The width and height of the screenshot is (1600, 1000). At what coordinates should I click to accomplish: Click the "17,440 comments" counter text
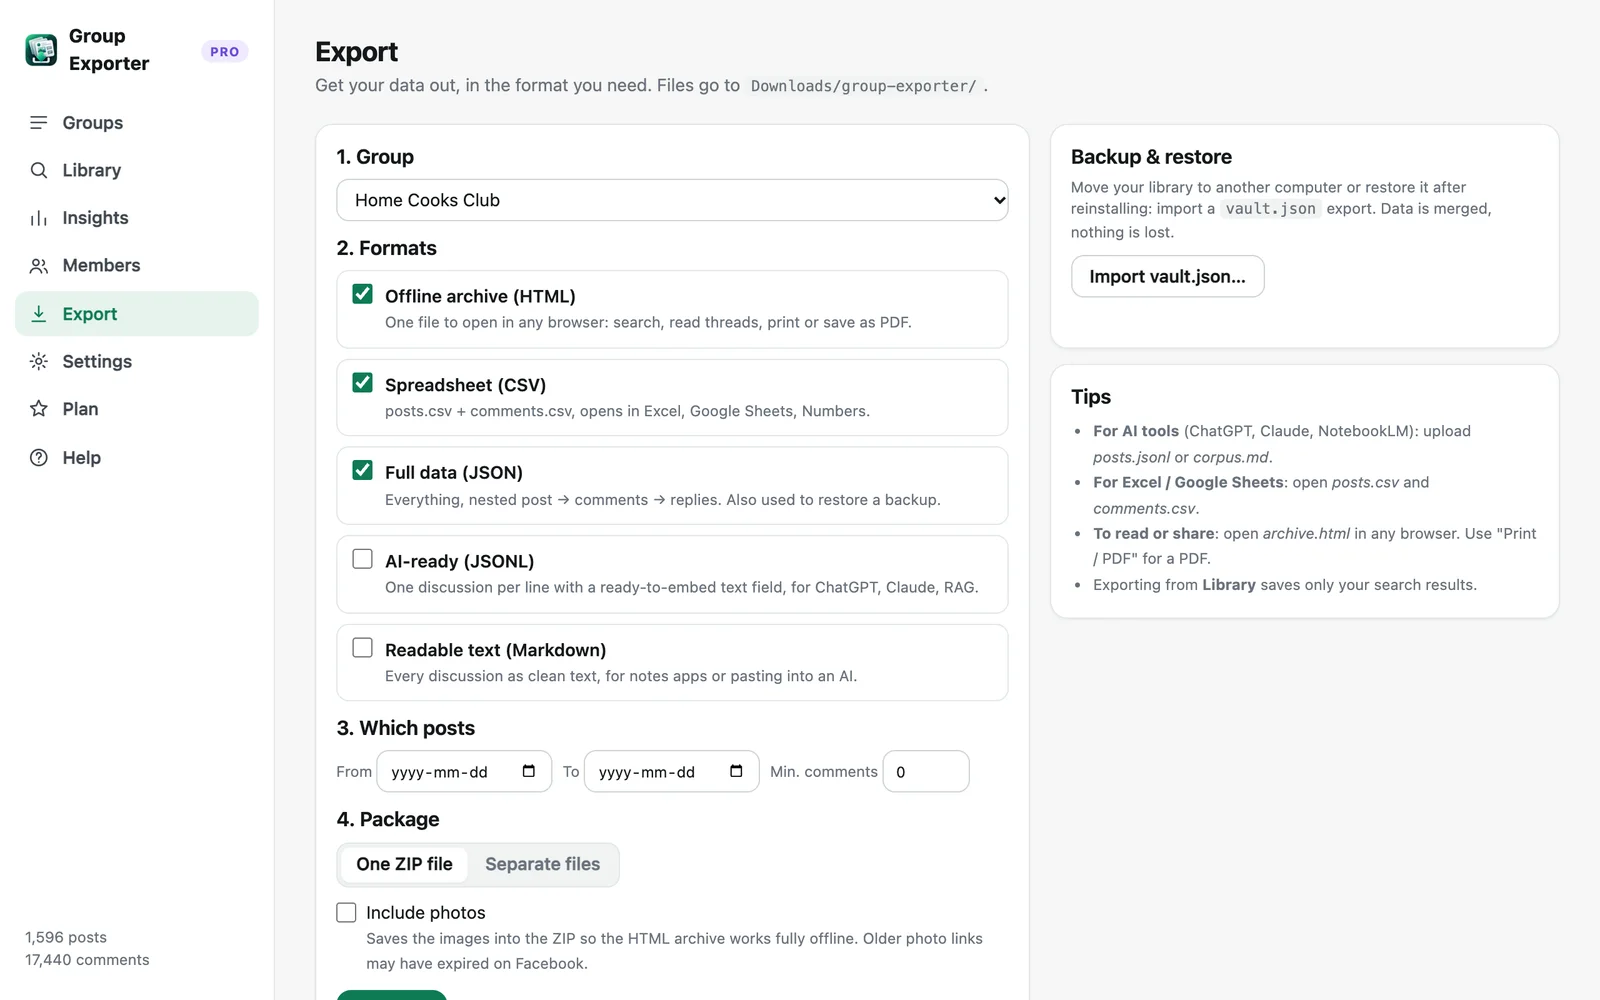[x=87, y=960]
